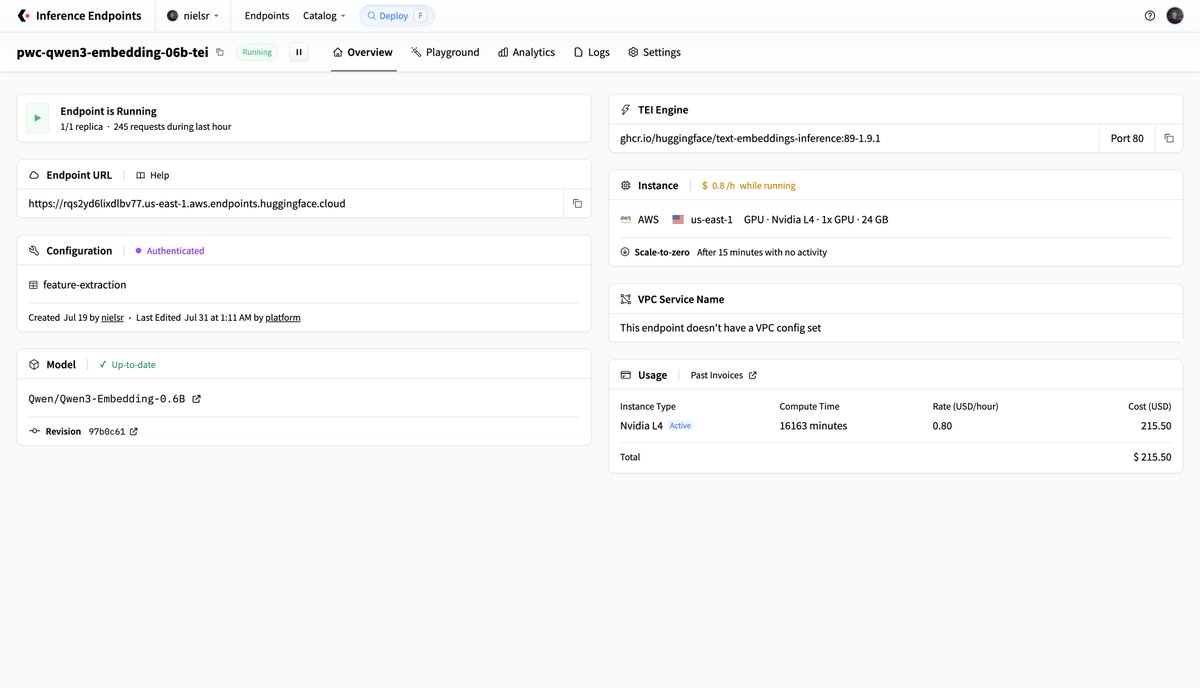Screen dimensions: 1200x688
Task: Click the Up-to-date model status
Action: tap(128, 365)
